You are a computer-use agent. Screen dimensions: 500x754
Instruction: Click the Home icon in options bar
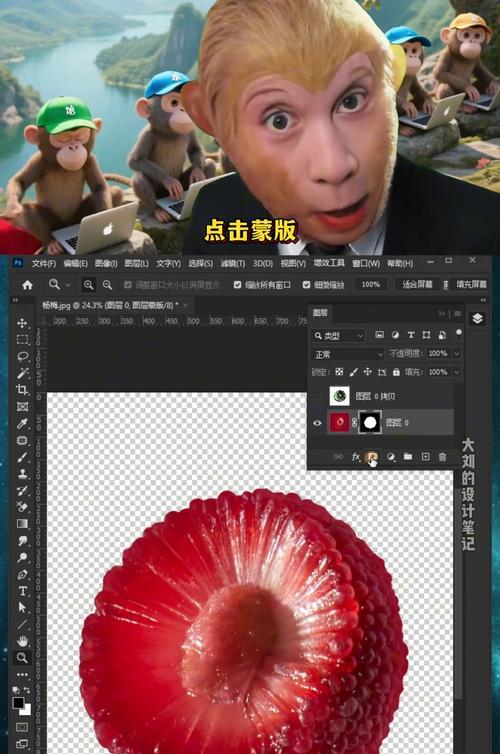click(27, 285)
